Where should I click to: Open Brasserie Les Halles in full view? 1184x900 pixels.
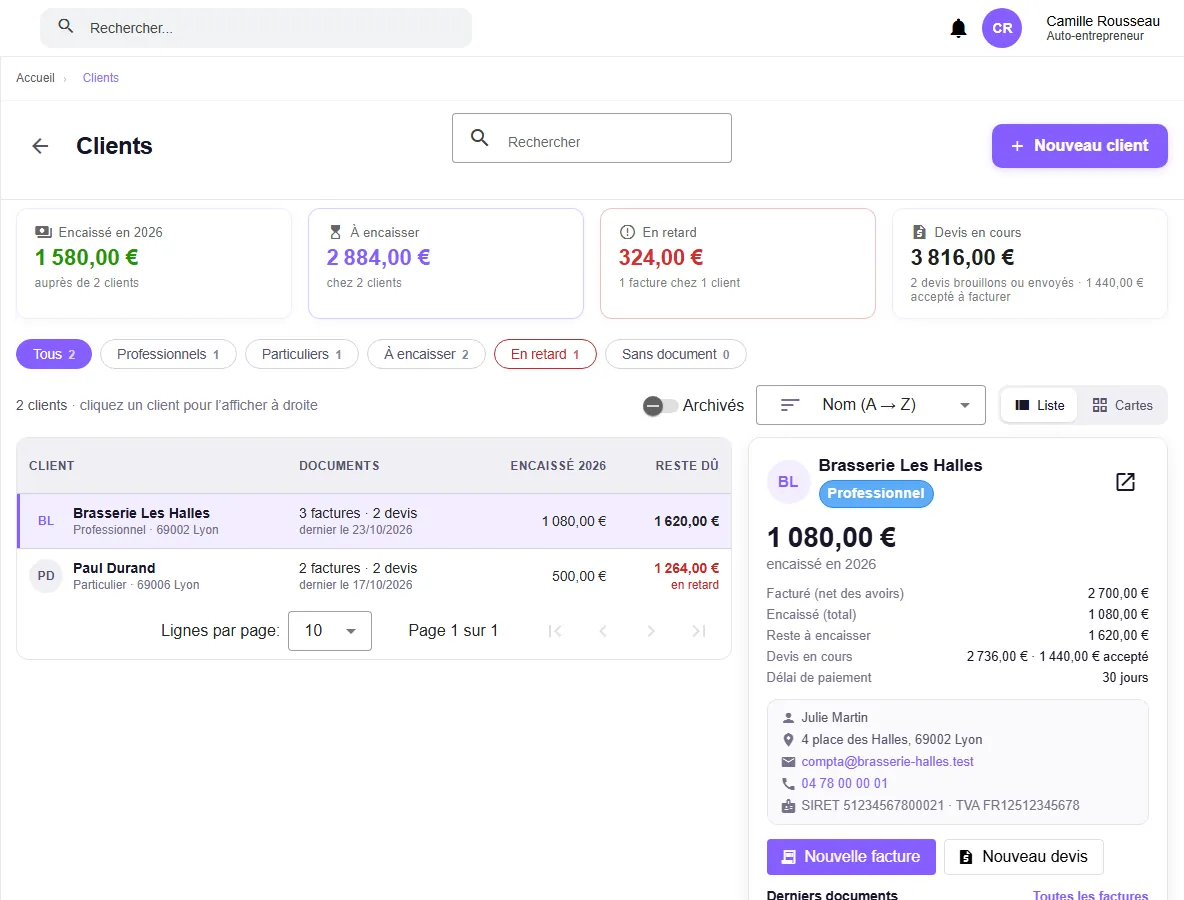pos(1125,482)
